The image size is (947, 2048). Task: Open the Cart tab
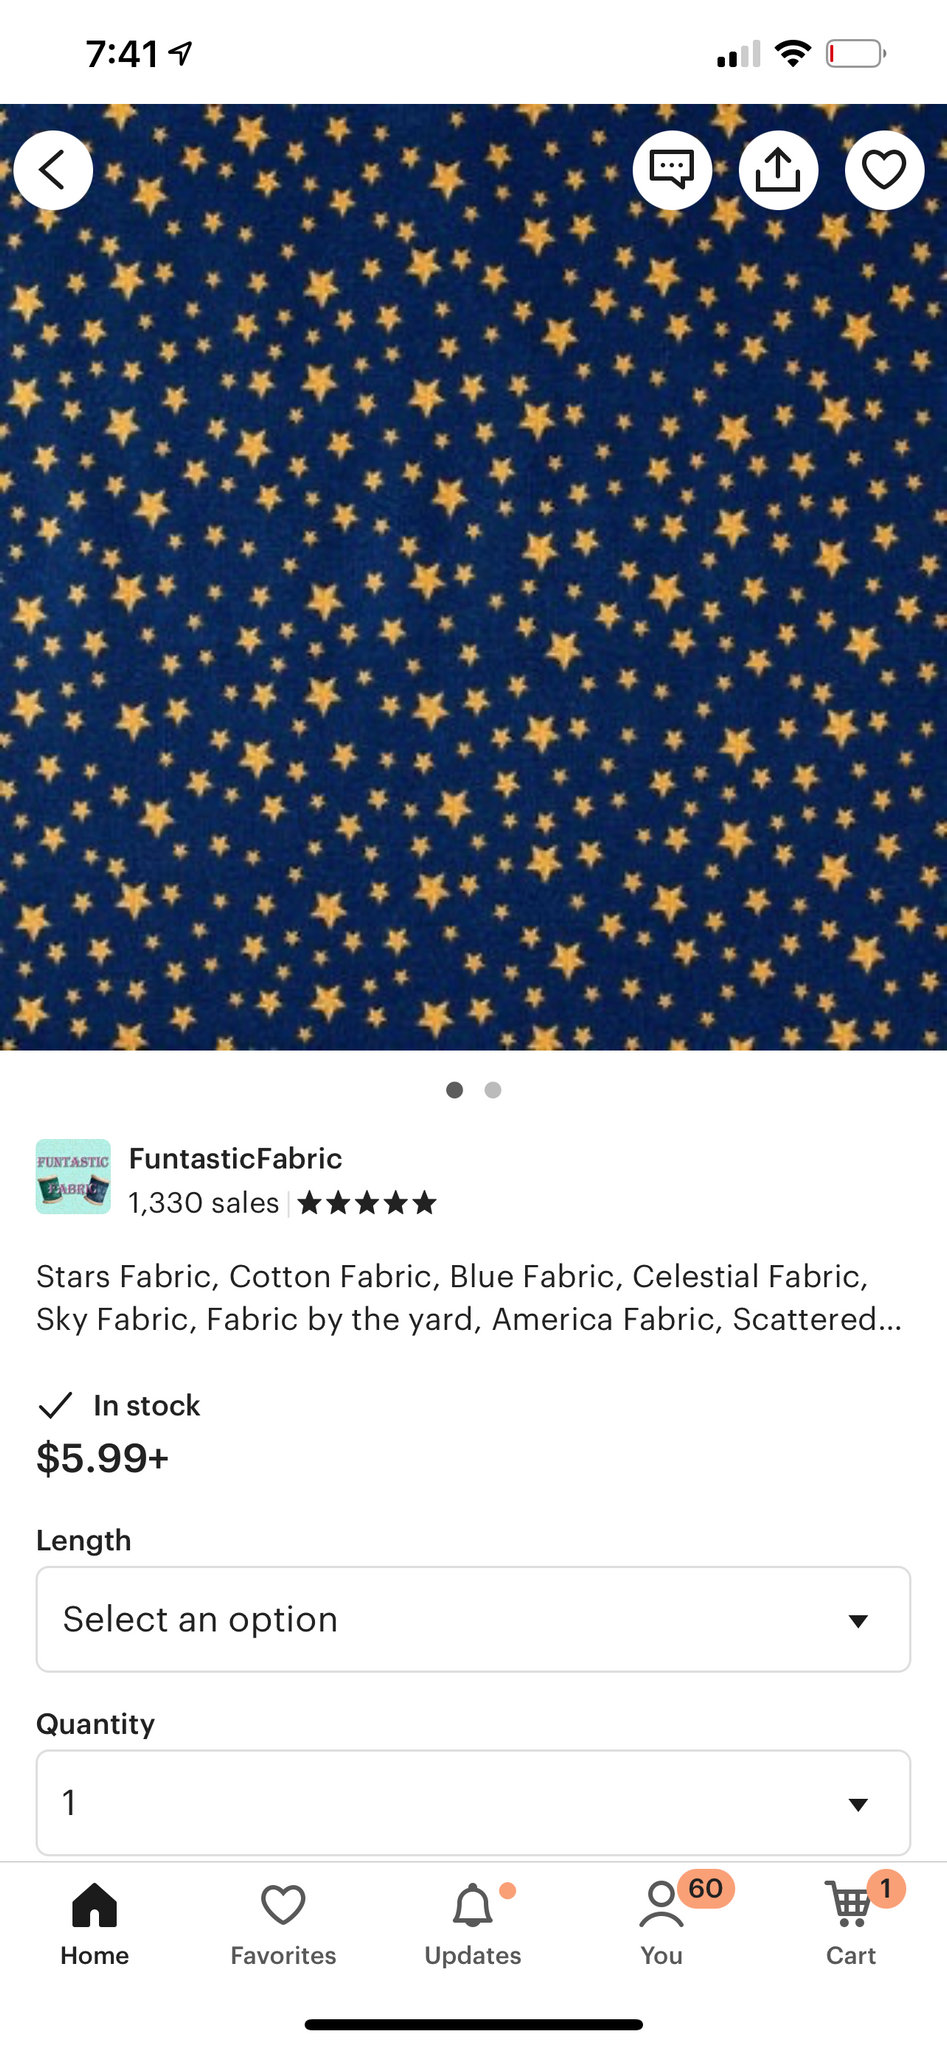point(851,1925)
